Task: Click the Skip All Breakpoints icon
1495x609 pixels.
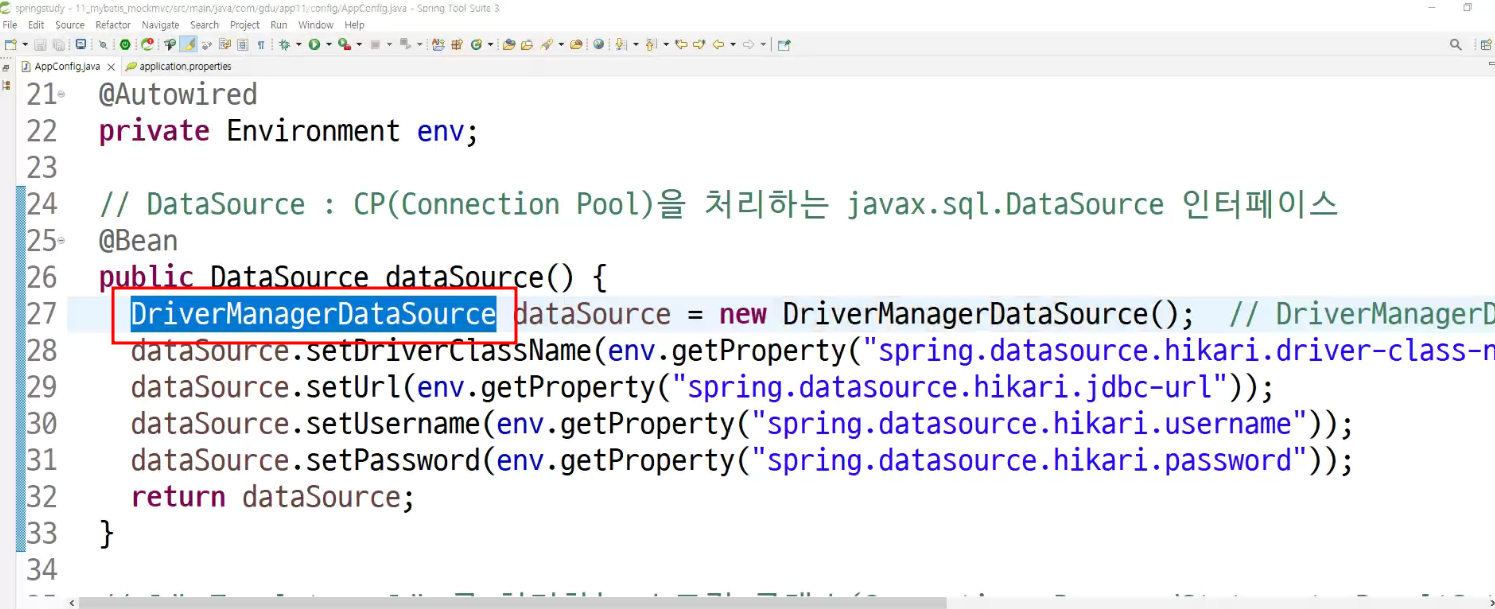Action: click(x=103, y=44)
